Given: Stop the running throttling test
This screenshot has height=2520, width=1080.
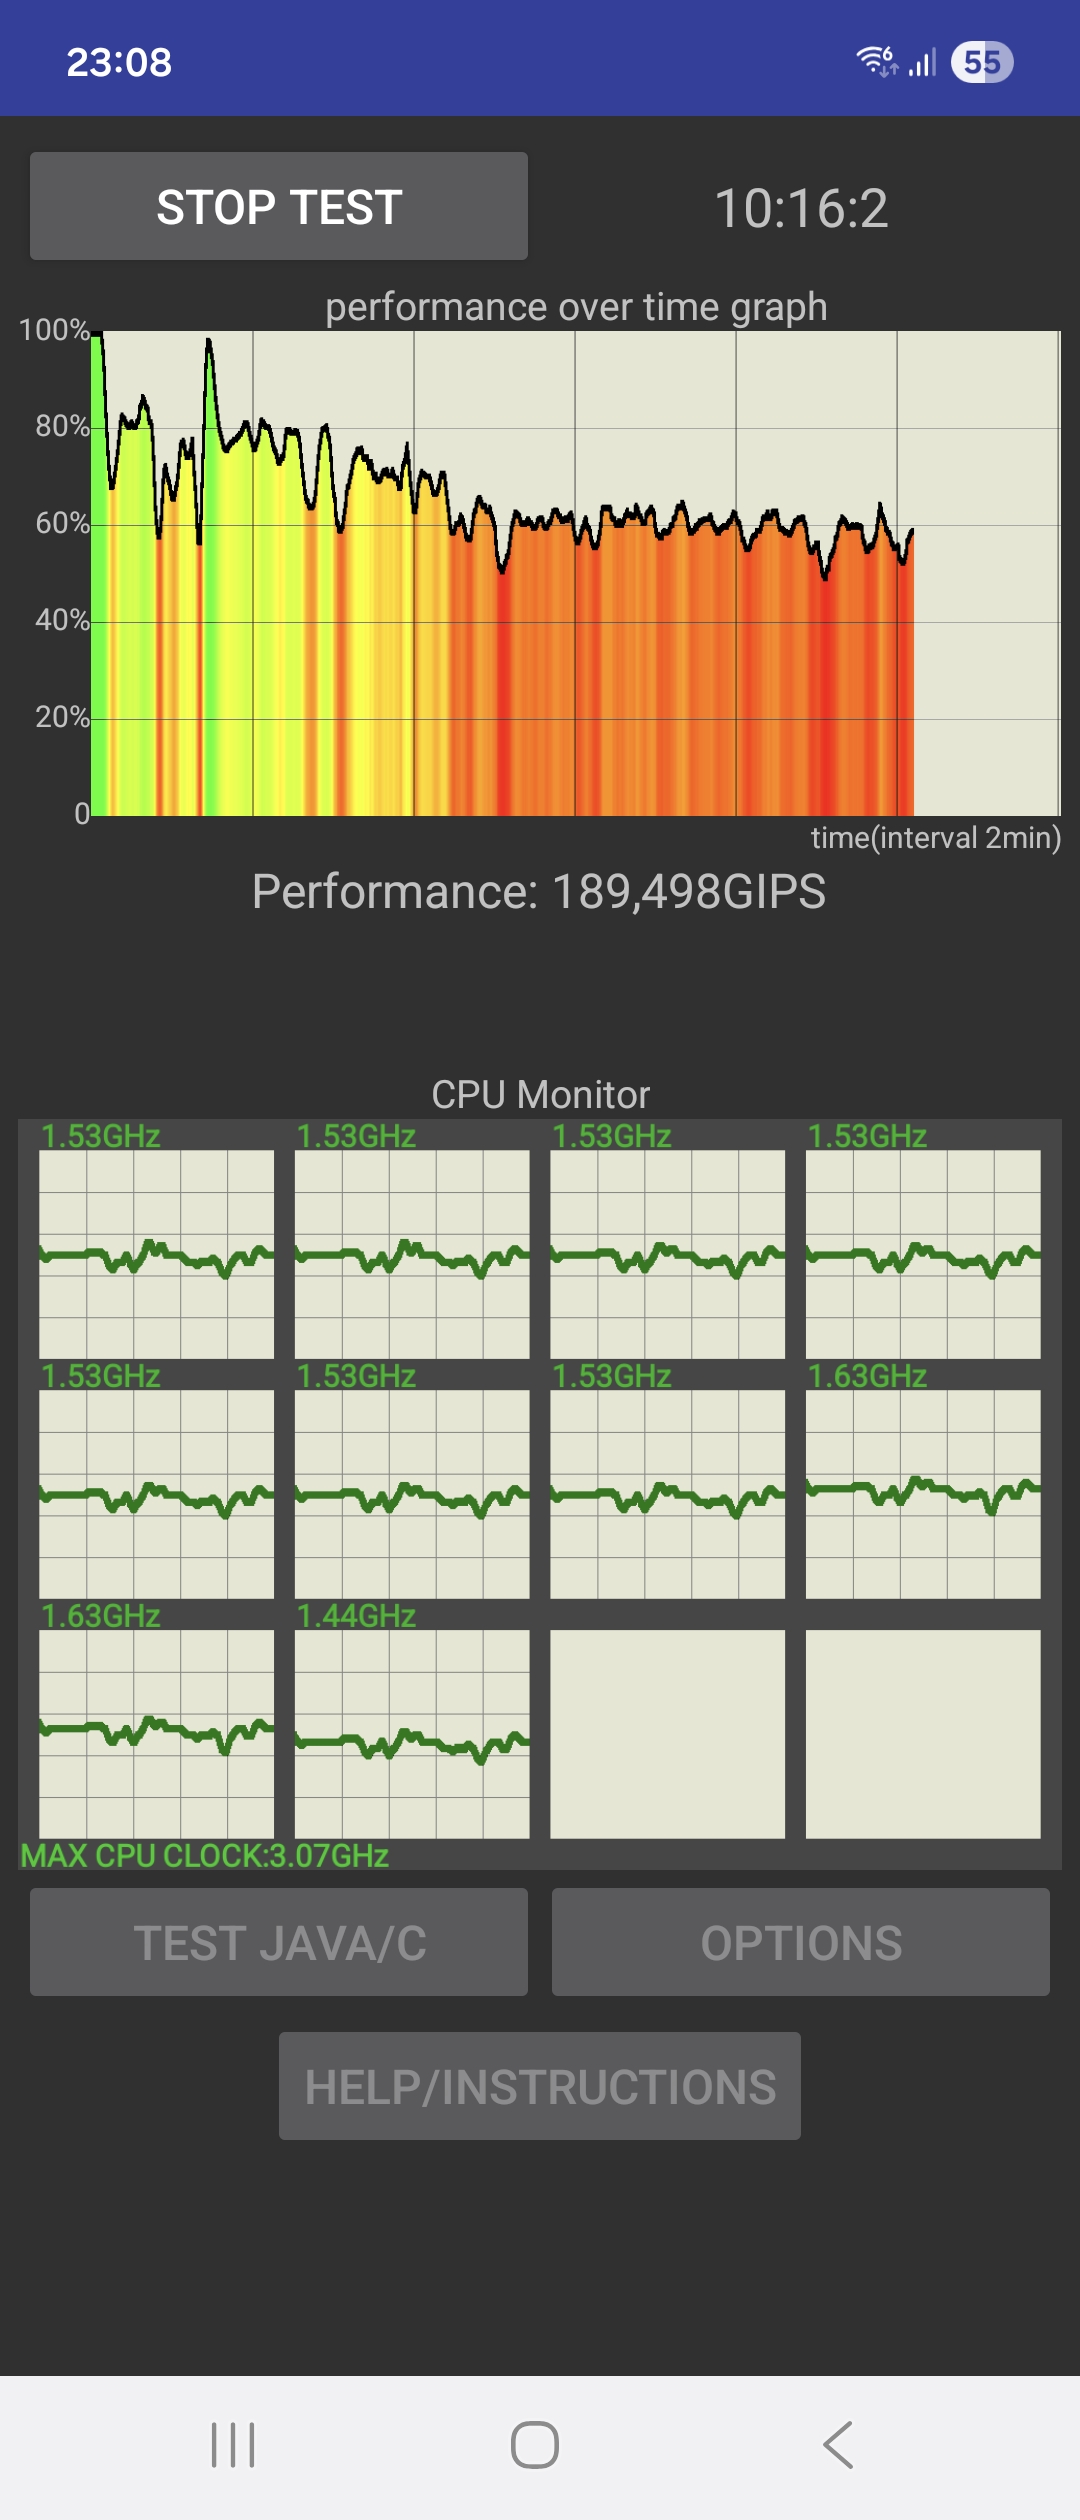Looking at the screenshot, I should pos(279,206).
